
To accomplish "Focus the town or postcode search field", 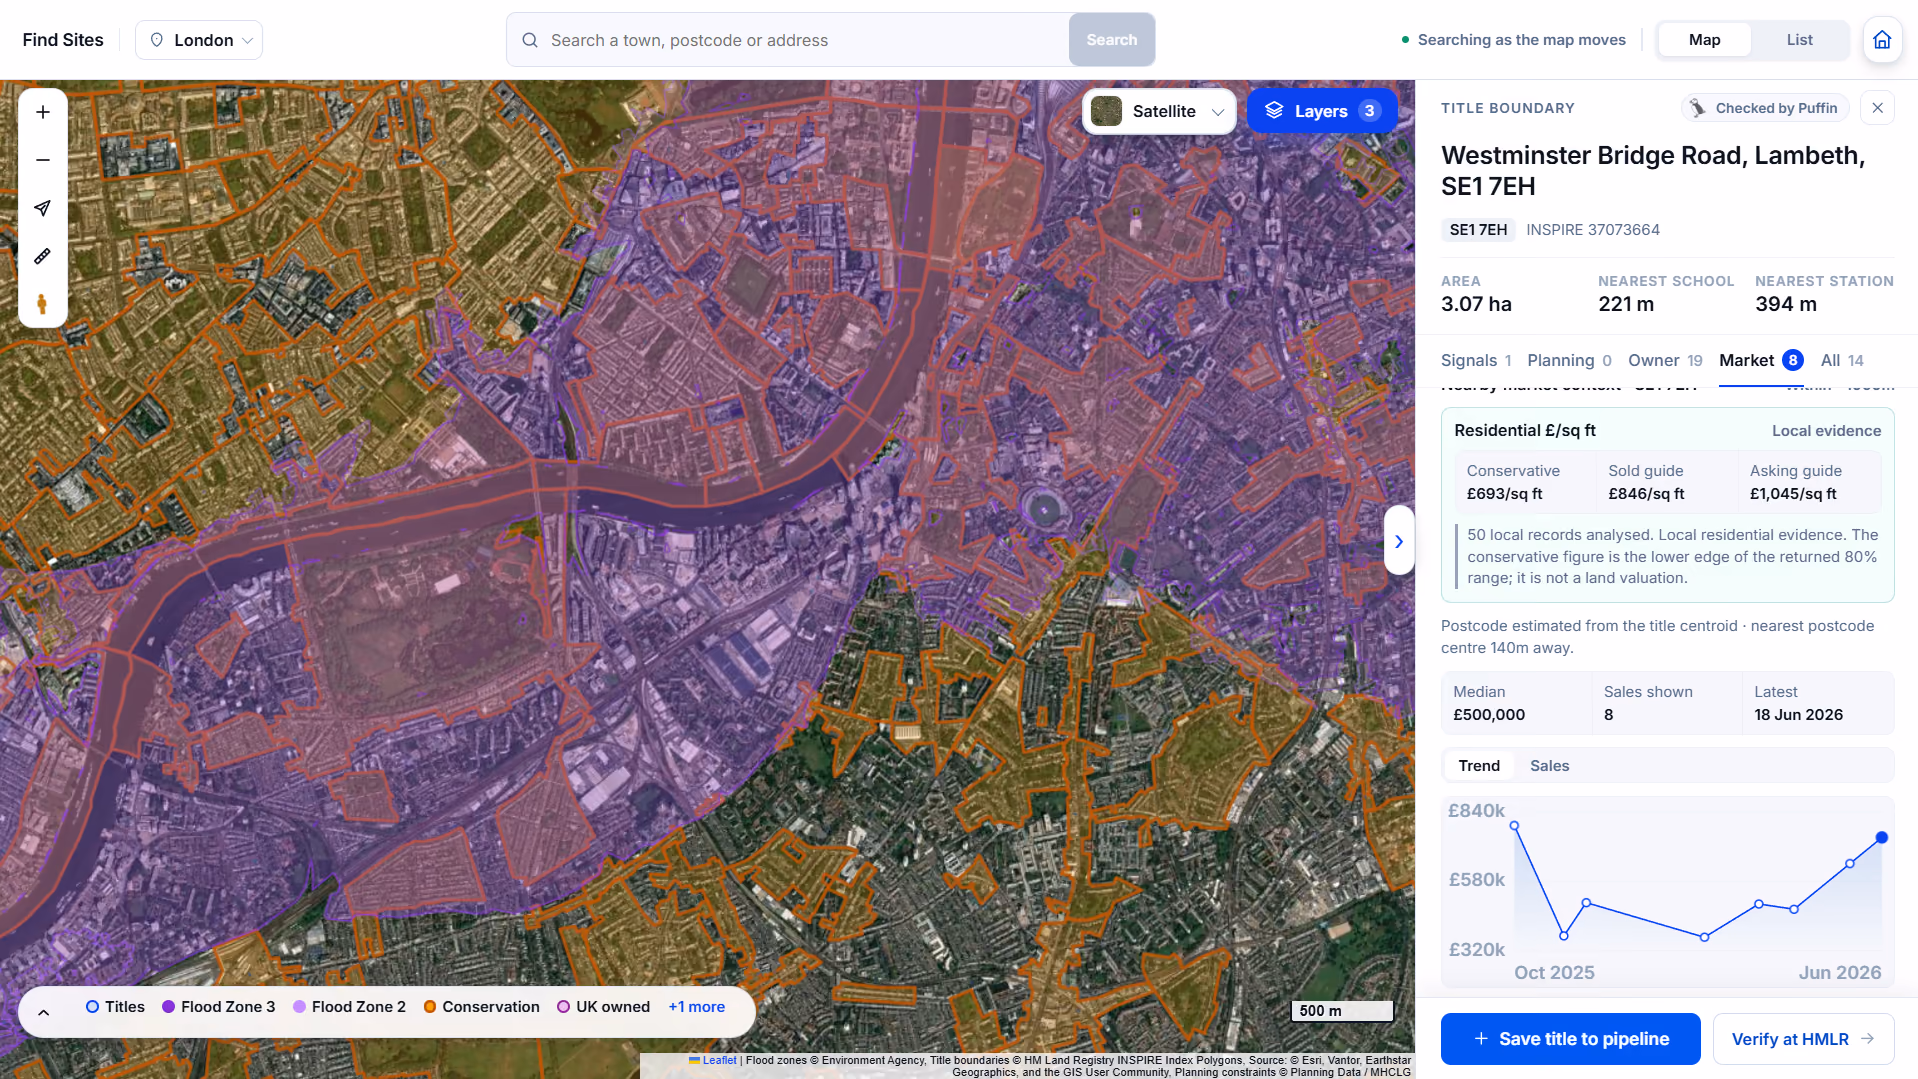I will pyautogui.click(x=787, y=40).
